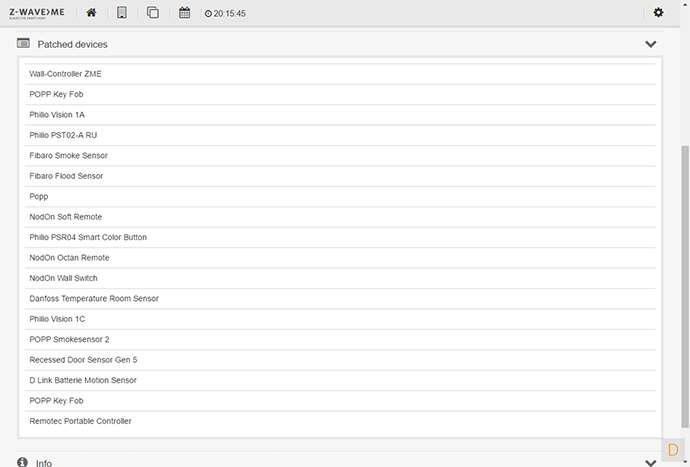
Task: Expand the Info section chevron
Action: point(650,463)
